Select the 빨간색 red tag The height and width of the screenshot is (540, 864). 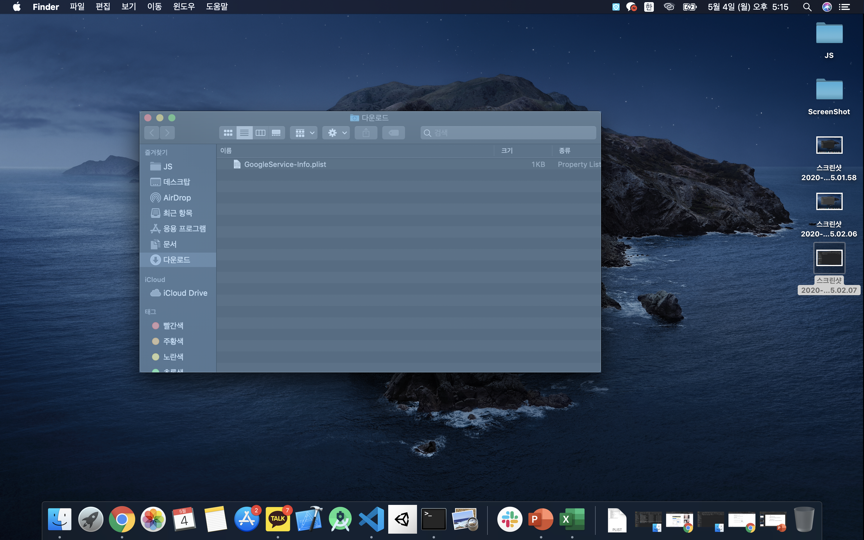tap(178, 326)
